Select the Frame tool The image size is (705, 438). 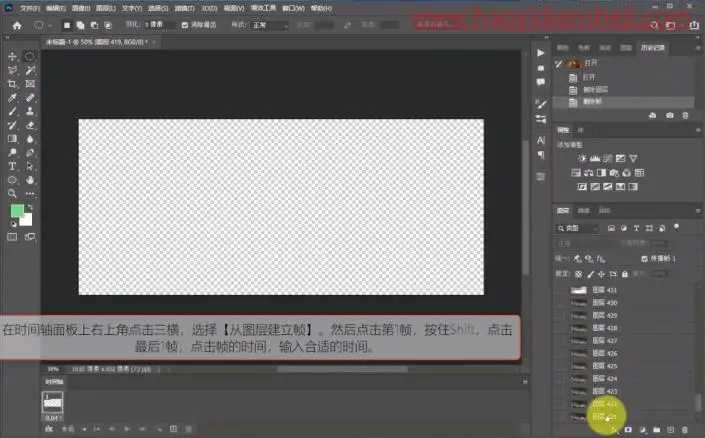click(x=30, y=84)
